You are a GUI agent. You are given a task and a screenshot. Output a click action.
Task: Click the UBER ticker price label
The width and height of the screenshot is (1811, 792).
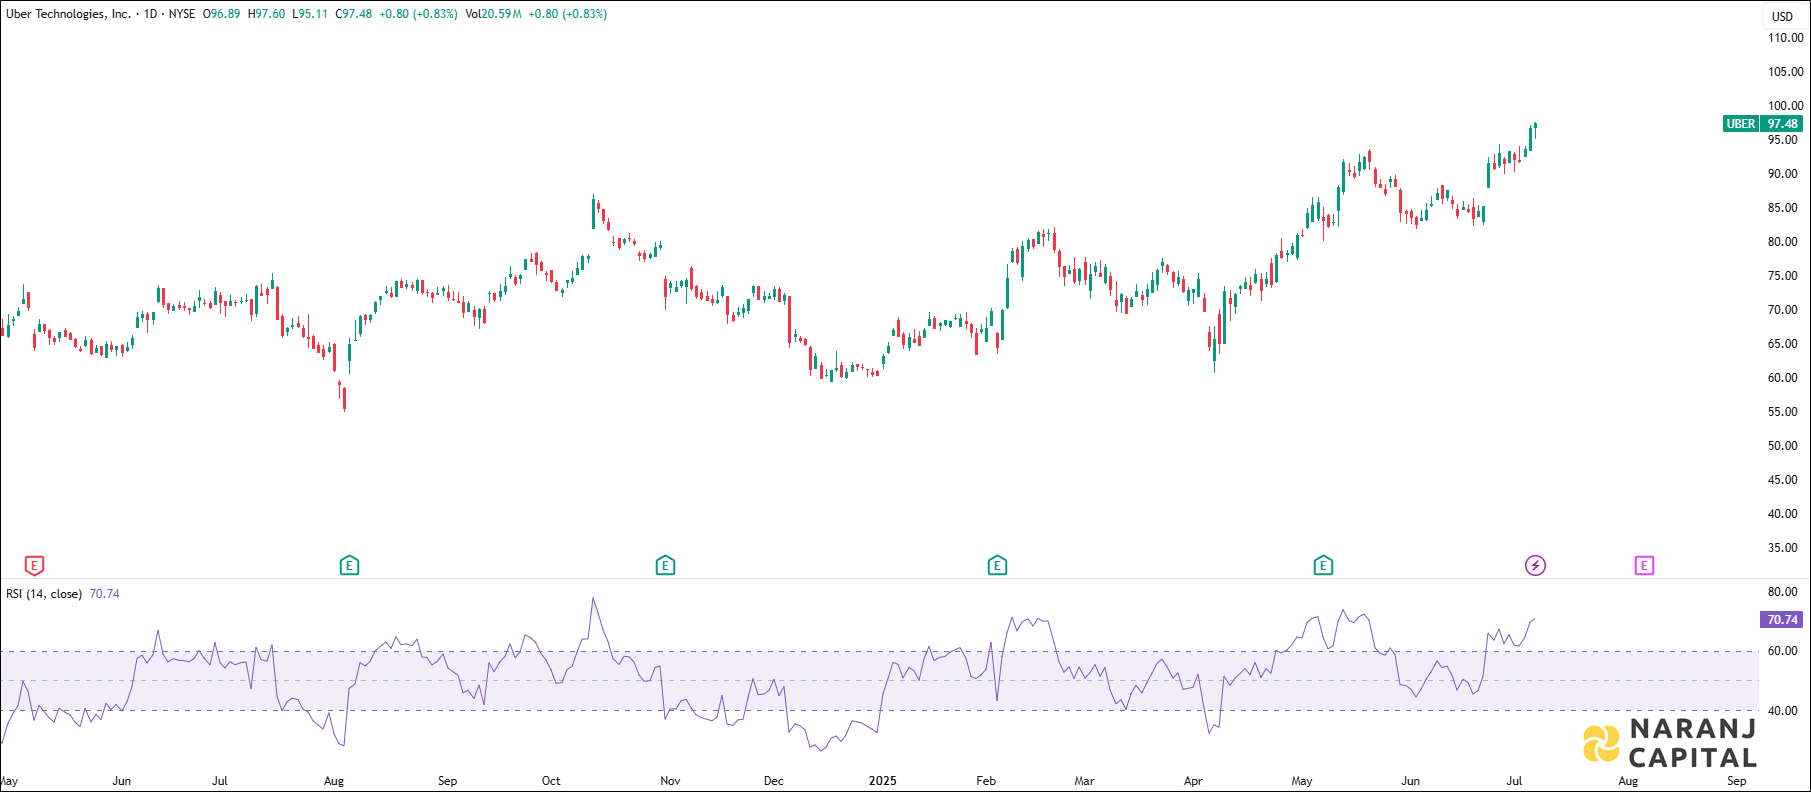tap(1741, 124)
